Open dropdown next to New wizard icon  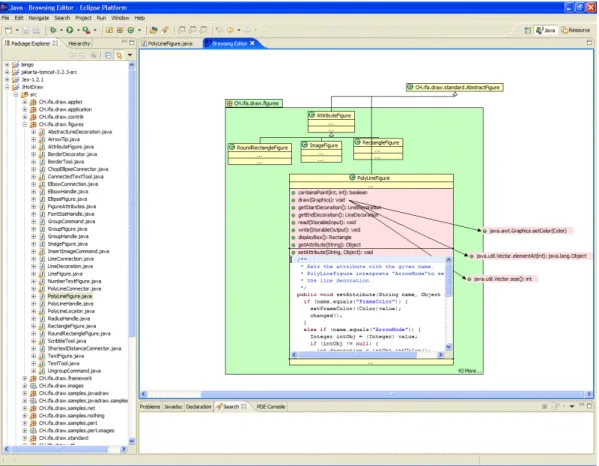tap(17, 30)
